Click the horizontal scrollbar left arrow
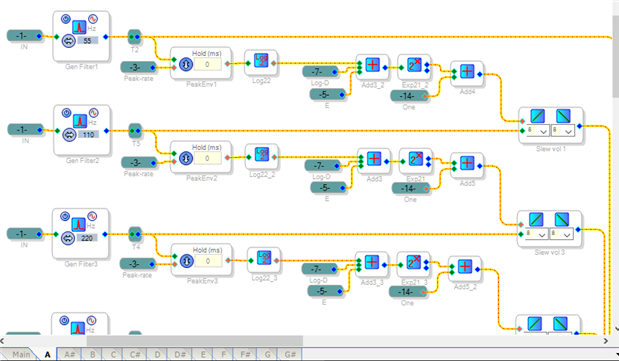 (x=2, y=341)
